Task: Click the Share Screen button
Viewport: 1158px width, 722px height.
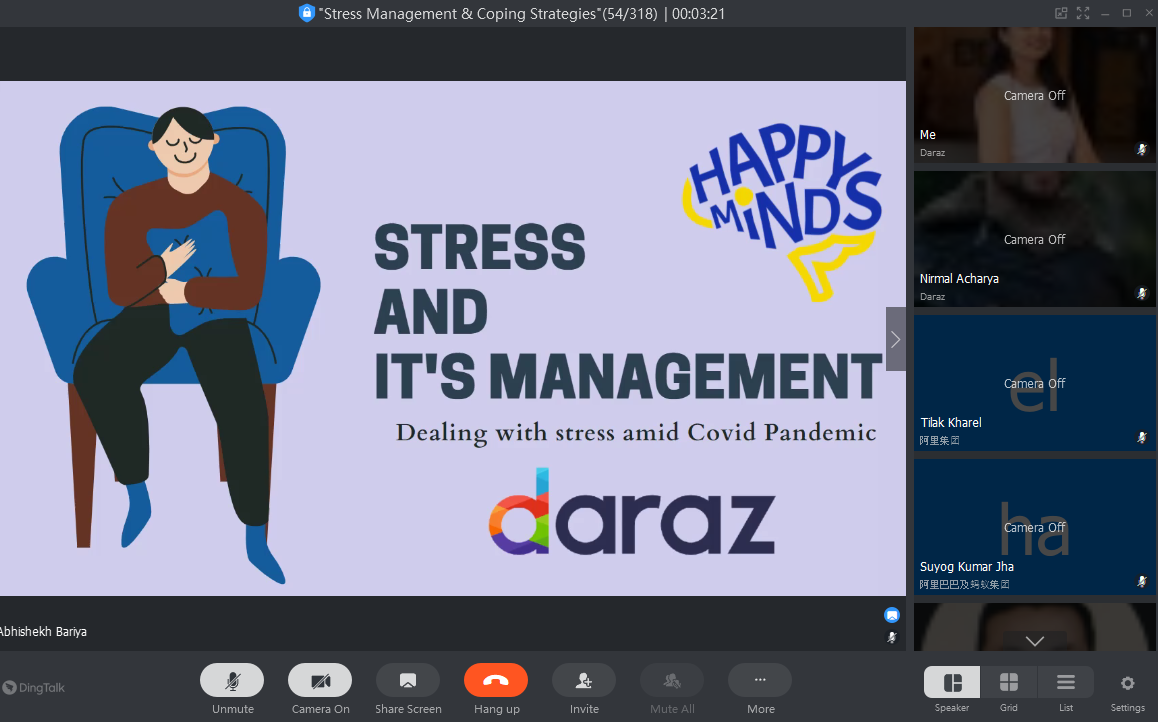Action: click(408, 680)
